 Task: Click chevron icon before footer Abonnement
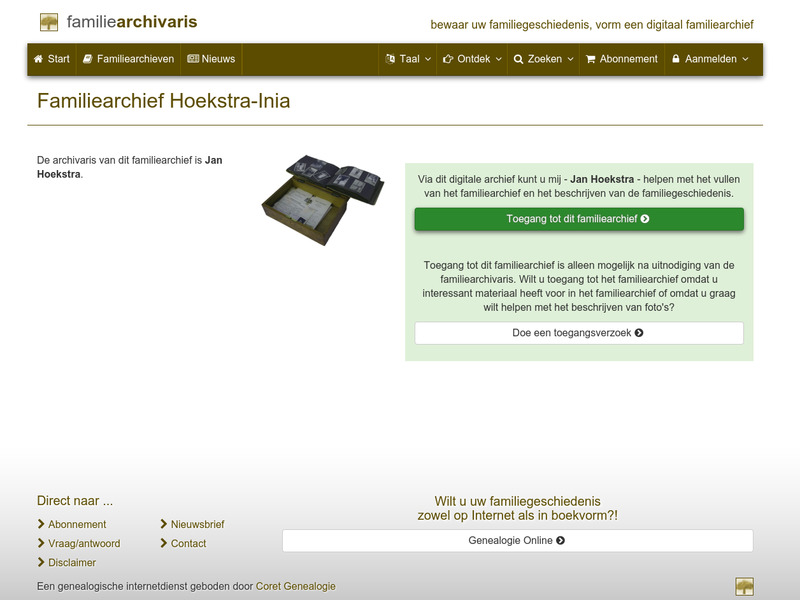click(41, 524)
